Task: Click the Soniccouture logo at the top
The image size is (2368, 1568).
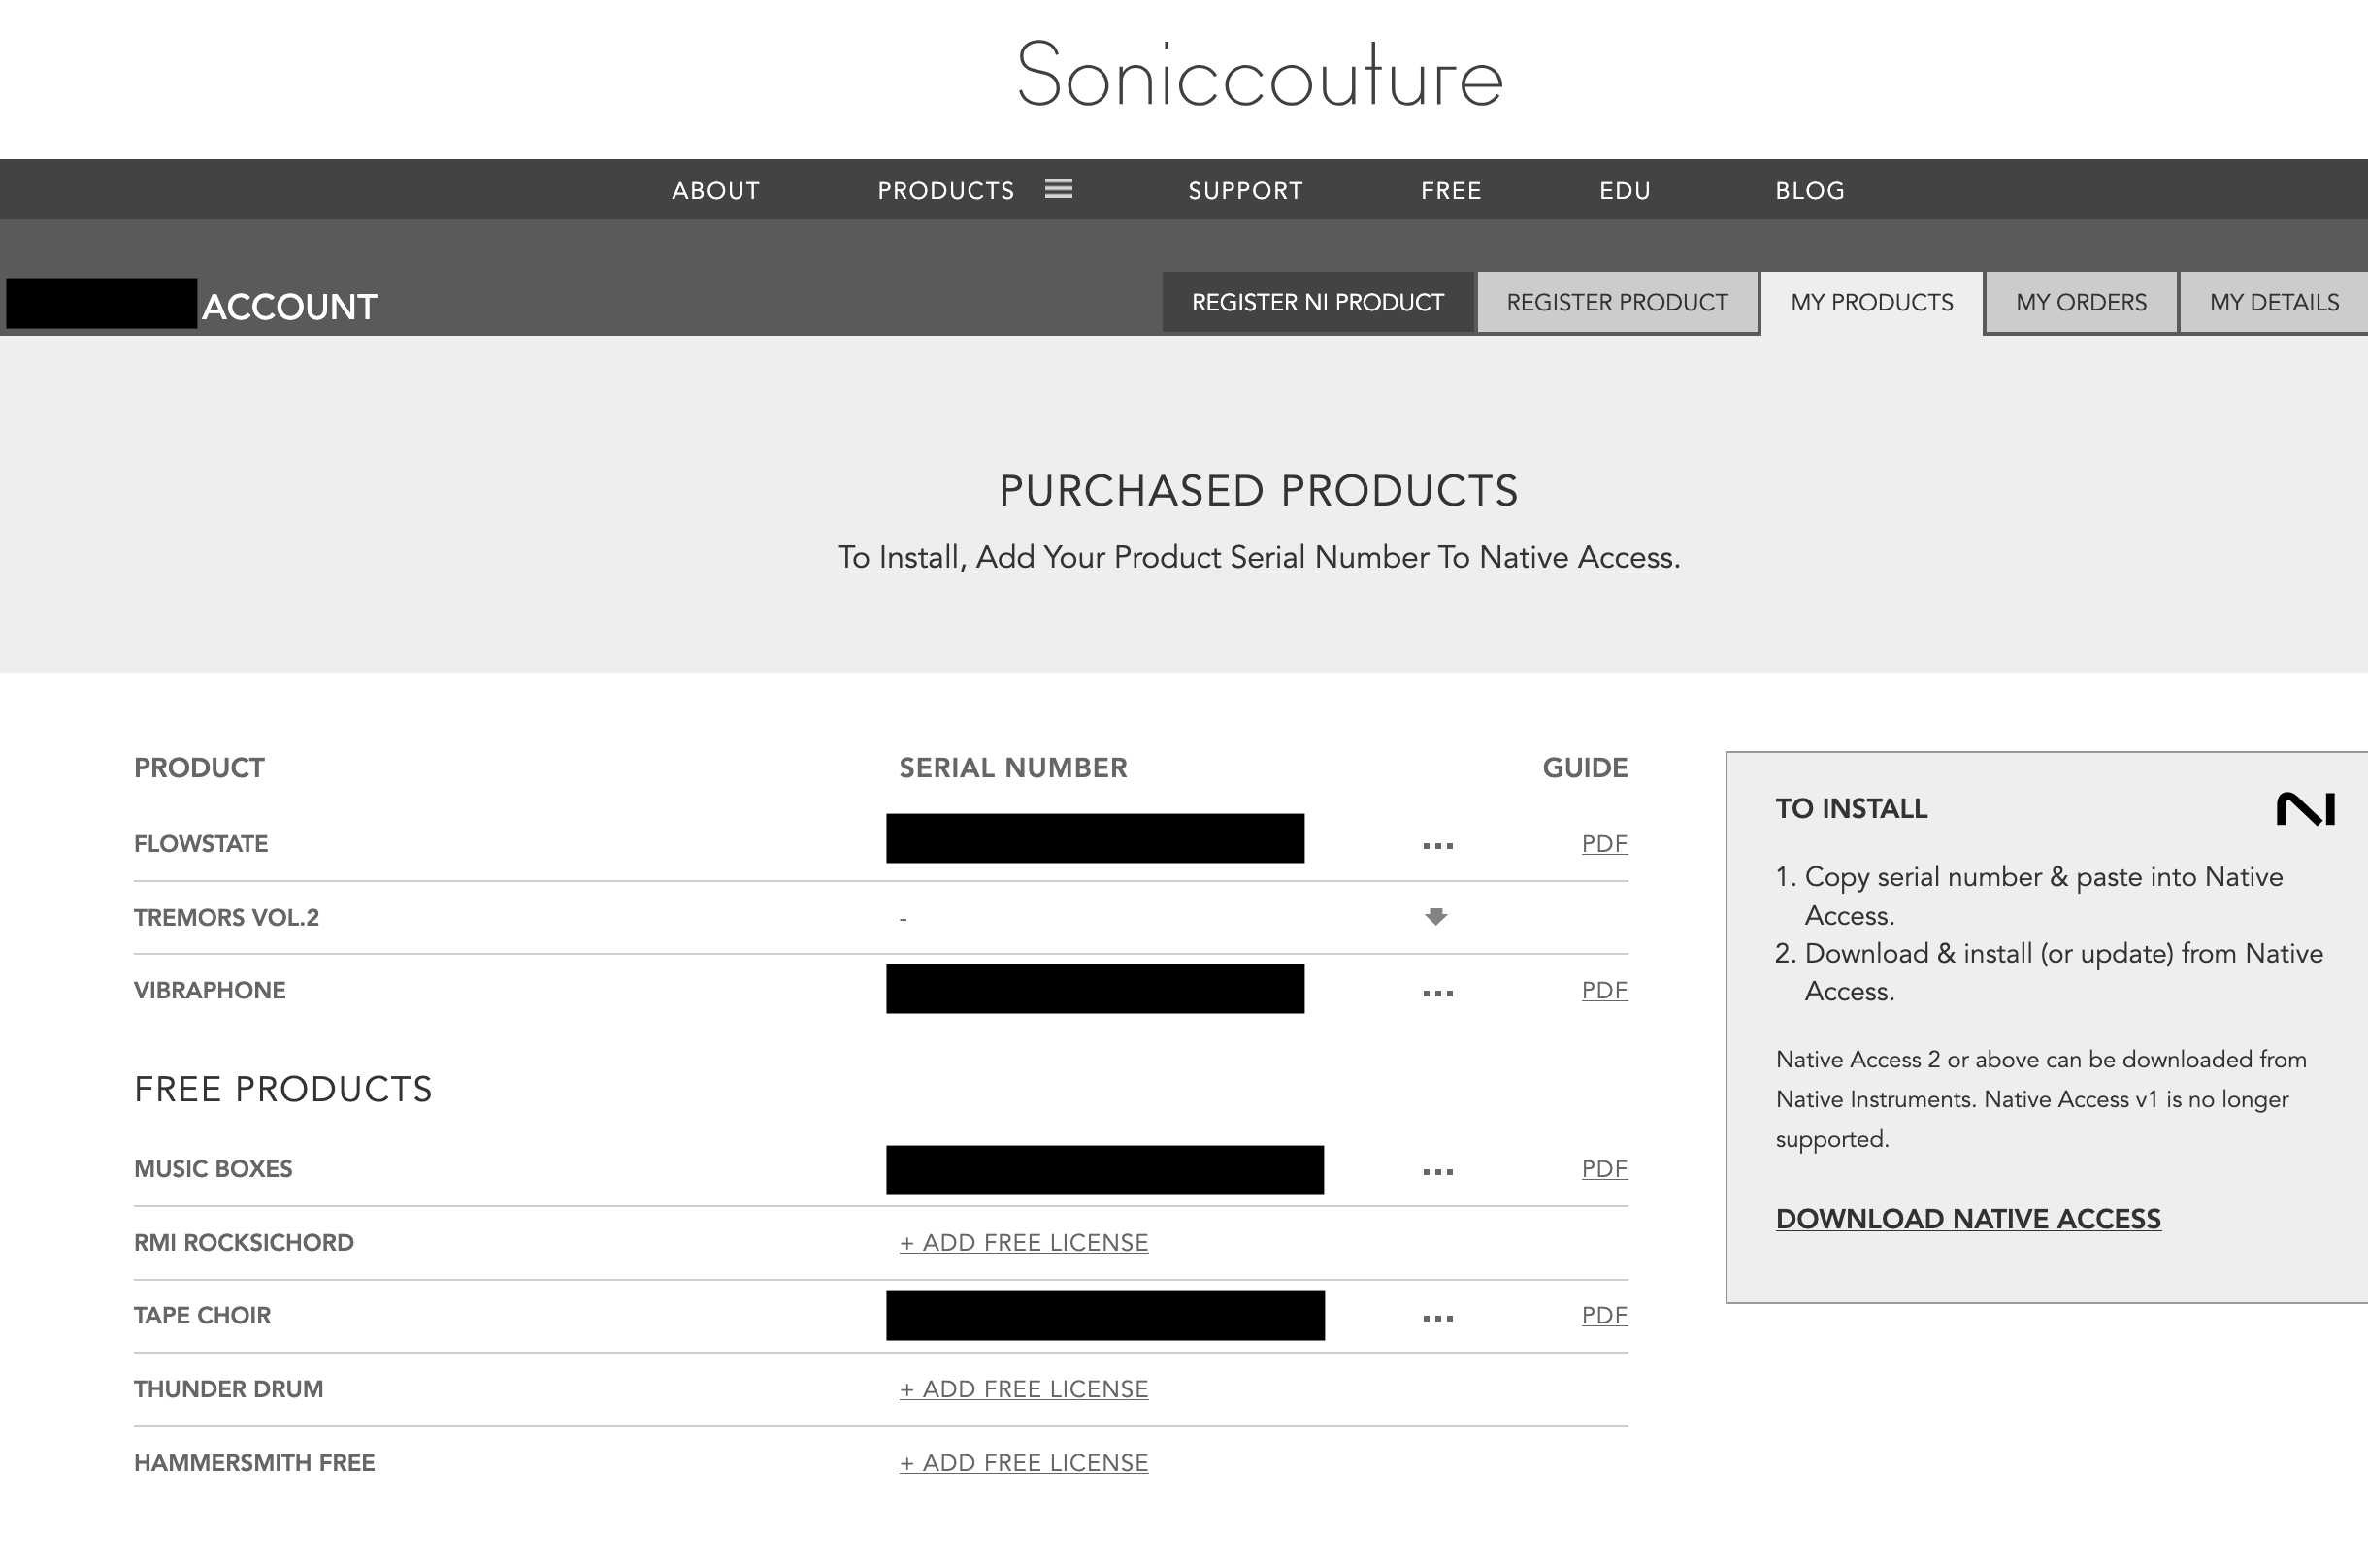Action: 1260,78
